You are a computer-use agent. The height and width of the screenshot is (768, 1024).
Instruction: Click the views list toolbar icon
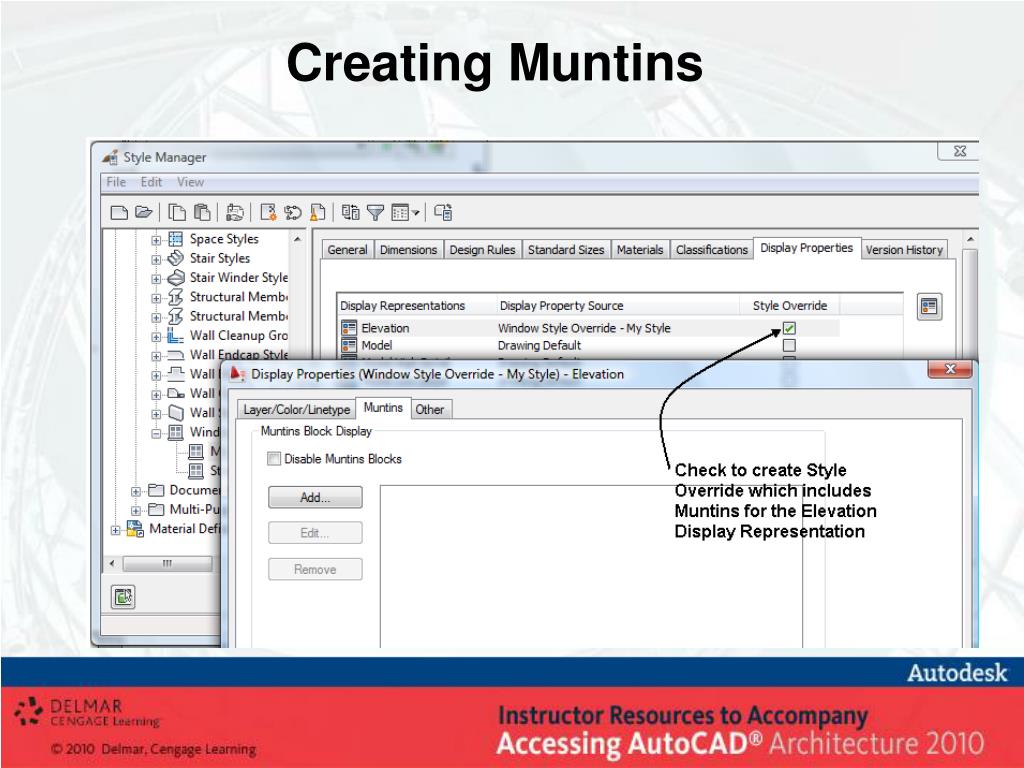(400, 212)
